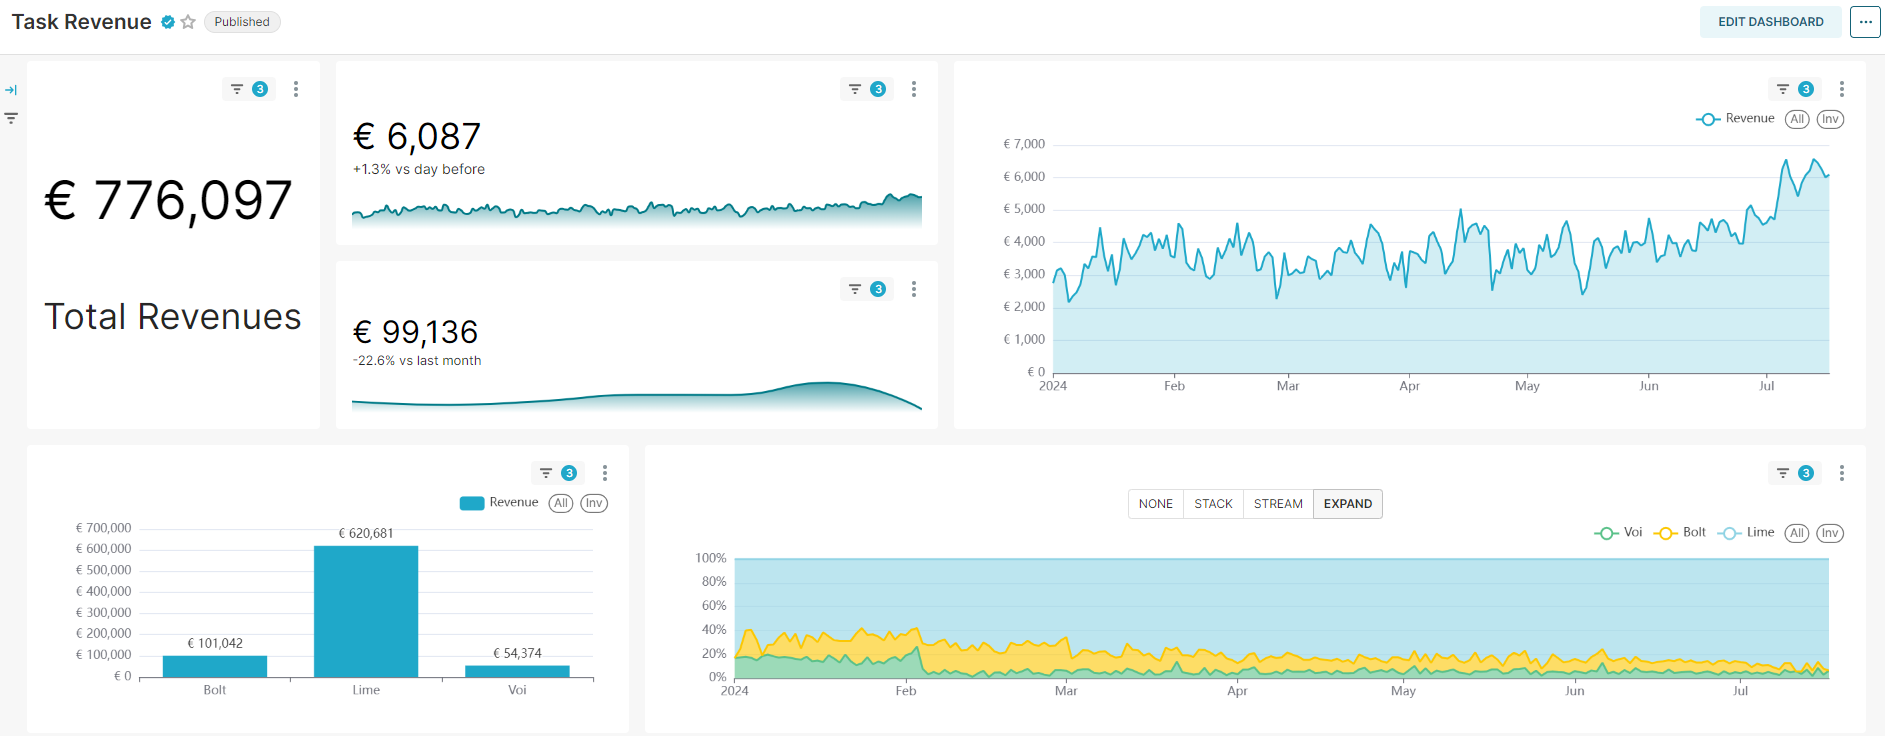Toggle the Bolt series in legend

1680,533
